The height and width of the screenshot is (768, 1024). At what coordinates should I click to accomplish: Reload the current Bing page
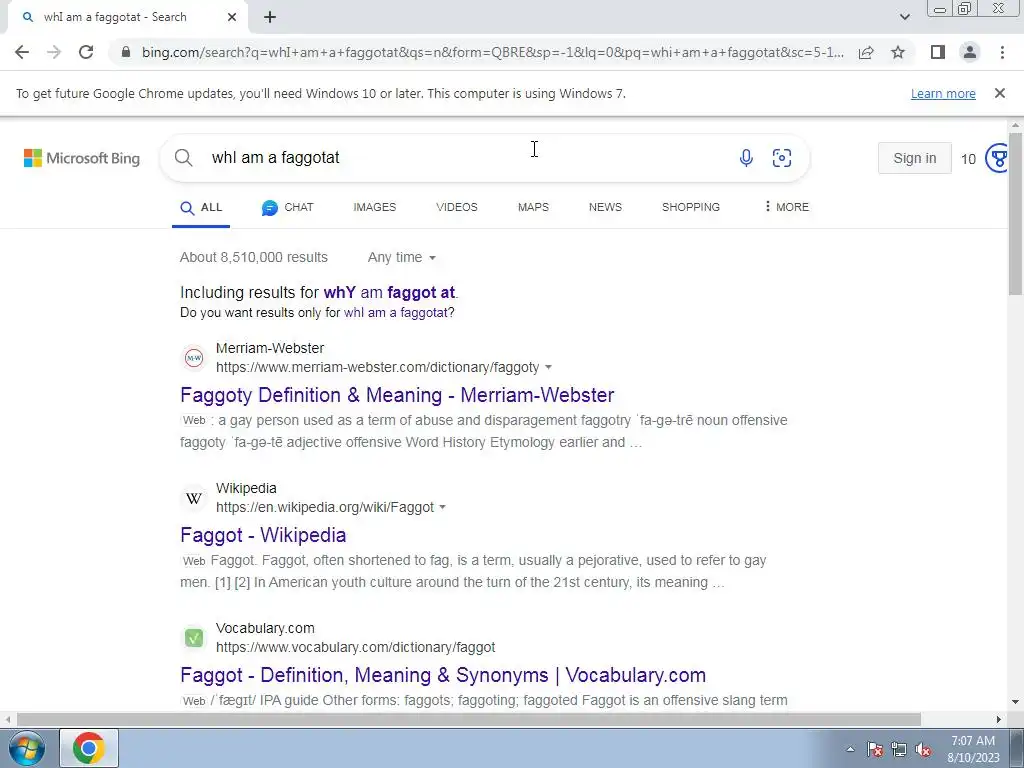pos(86,52)
